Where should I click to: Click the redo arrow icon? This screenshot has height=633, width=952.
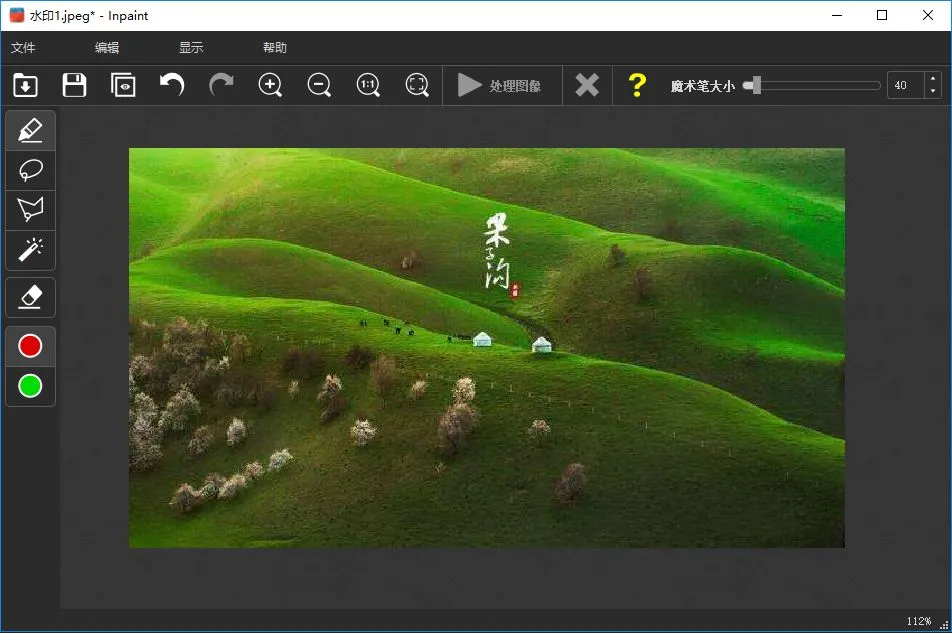(x=221, y=85)
